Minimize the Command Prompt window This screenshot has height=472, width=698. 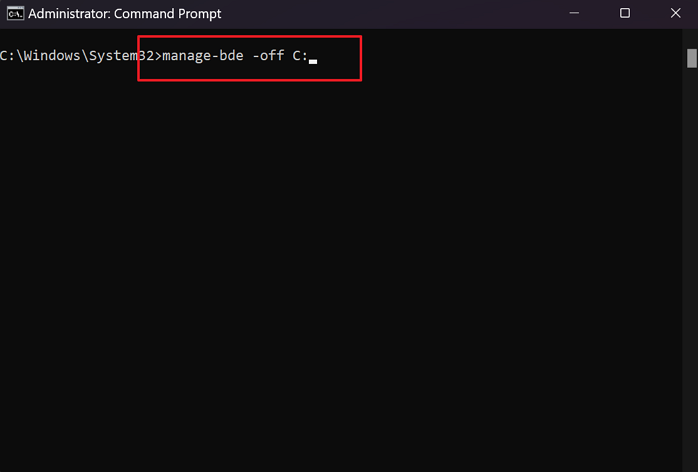coord(576,13)
